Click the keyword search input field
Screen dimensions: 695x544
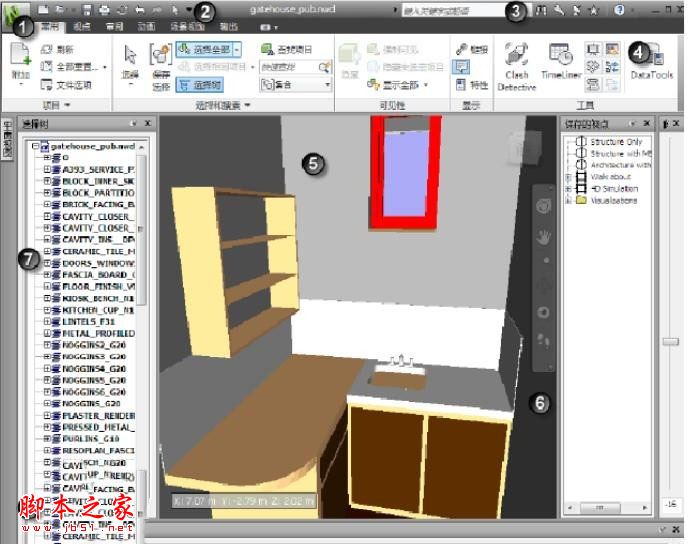click(455, 11)
